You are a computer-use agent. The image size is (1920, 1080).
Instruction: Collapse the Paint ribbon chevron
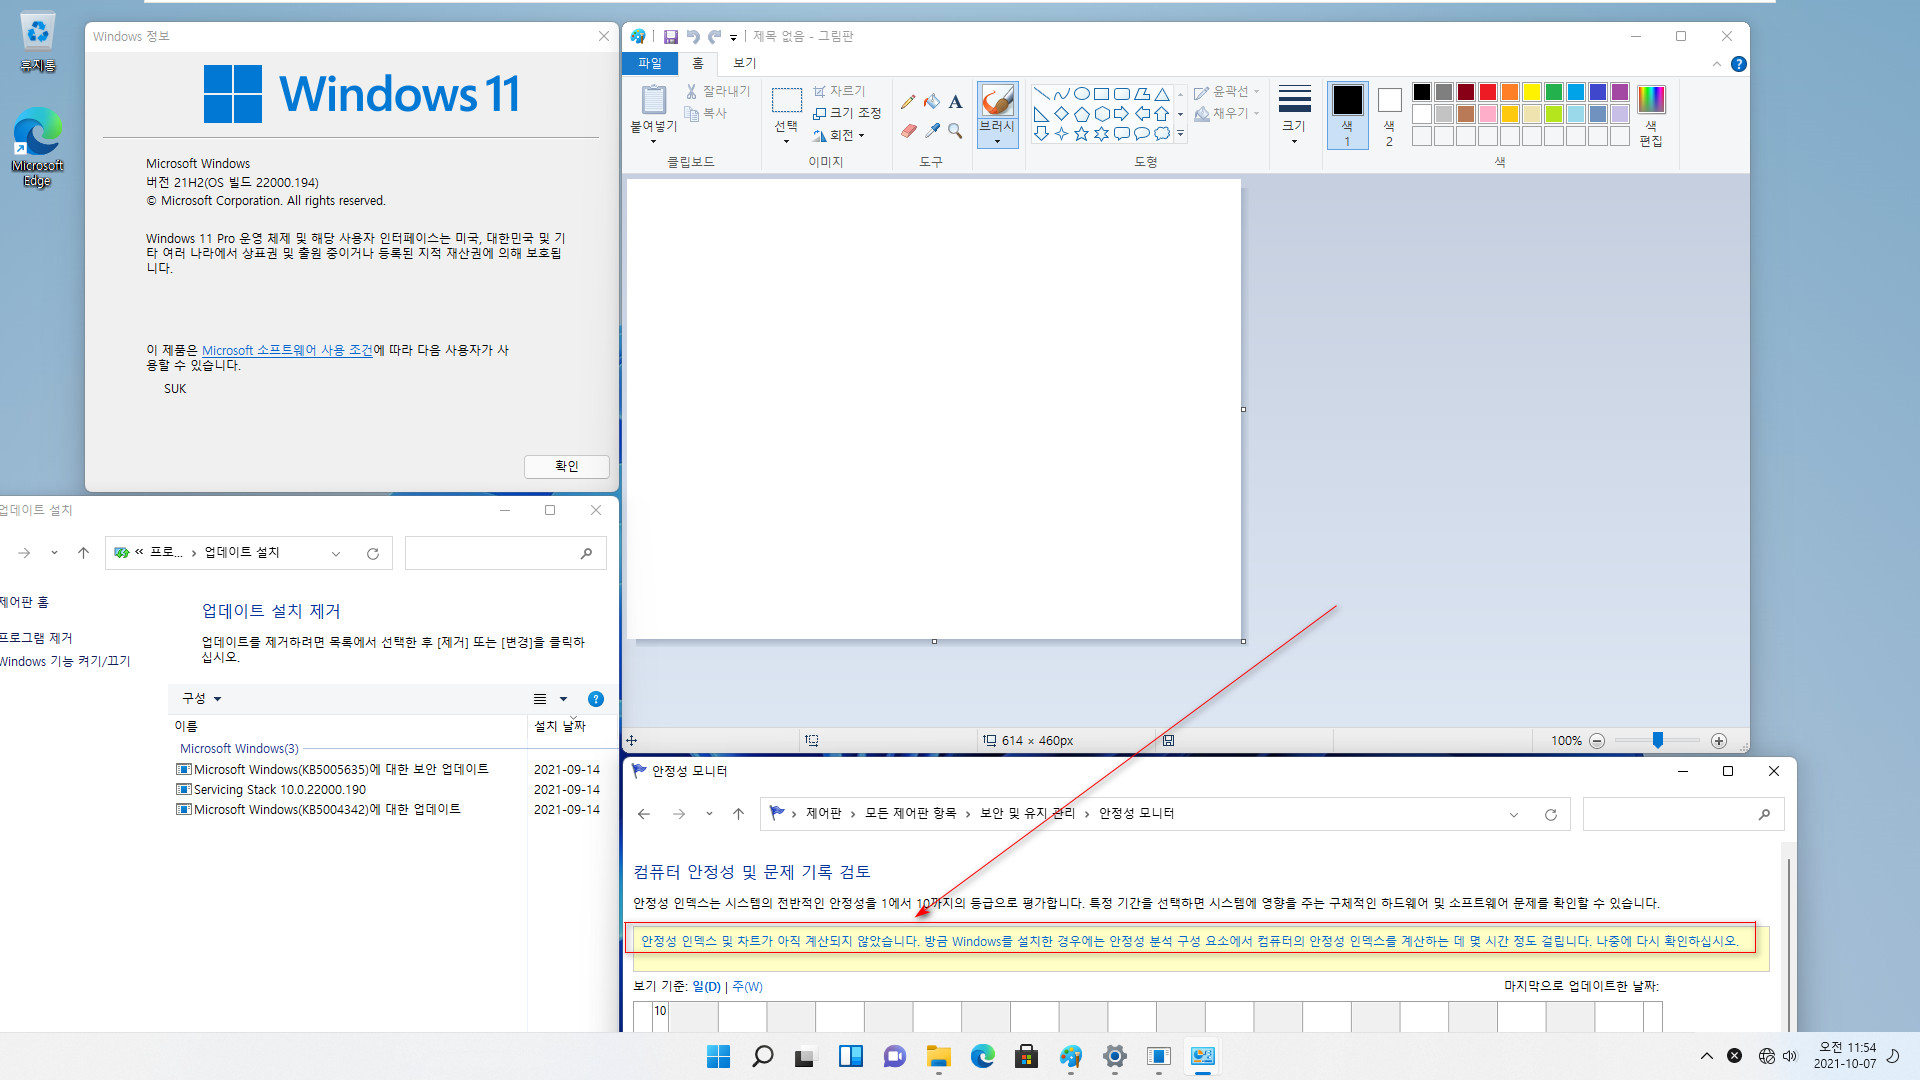[x=1717, y=64]
